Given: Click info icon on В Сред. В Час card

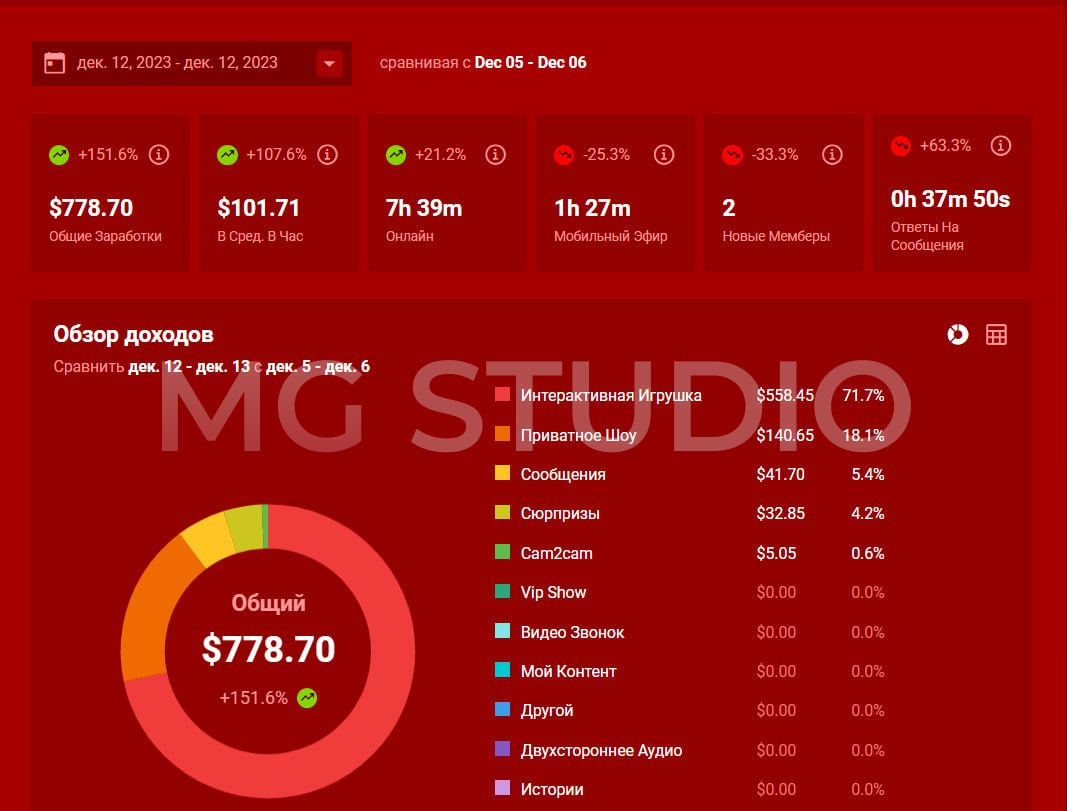Looking at the screenshot, I should click(x=326, y=155).
